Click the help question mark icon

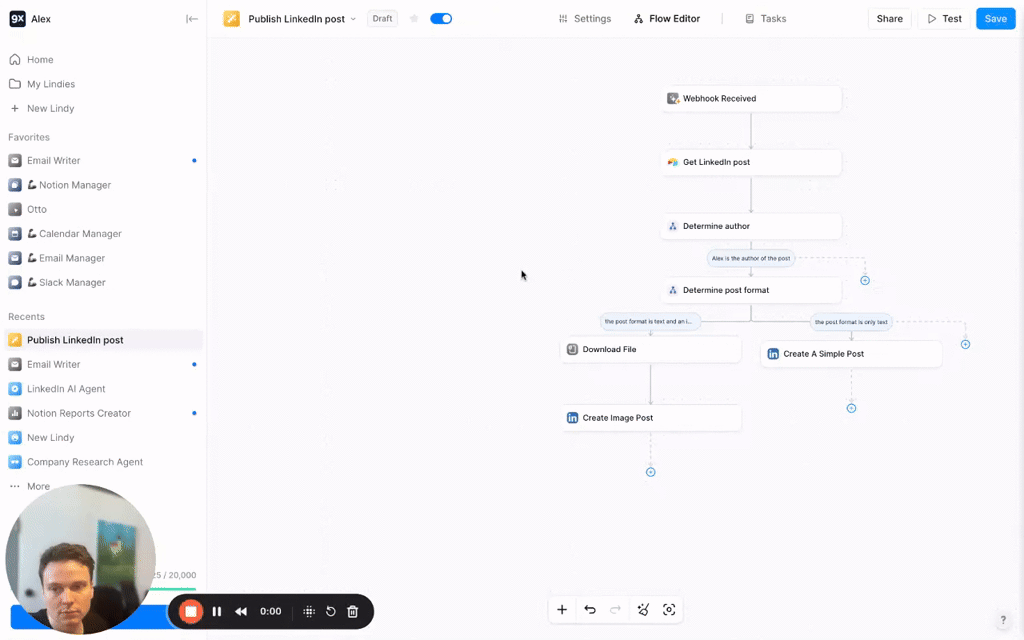pos(1003,620)
